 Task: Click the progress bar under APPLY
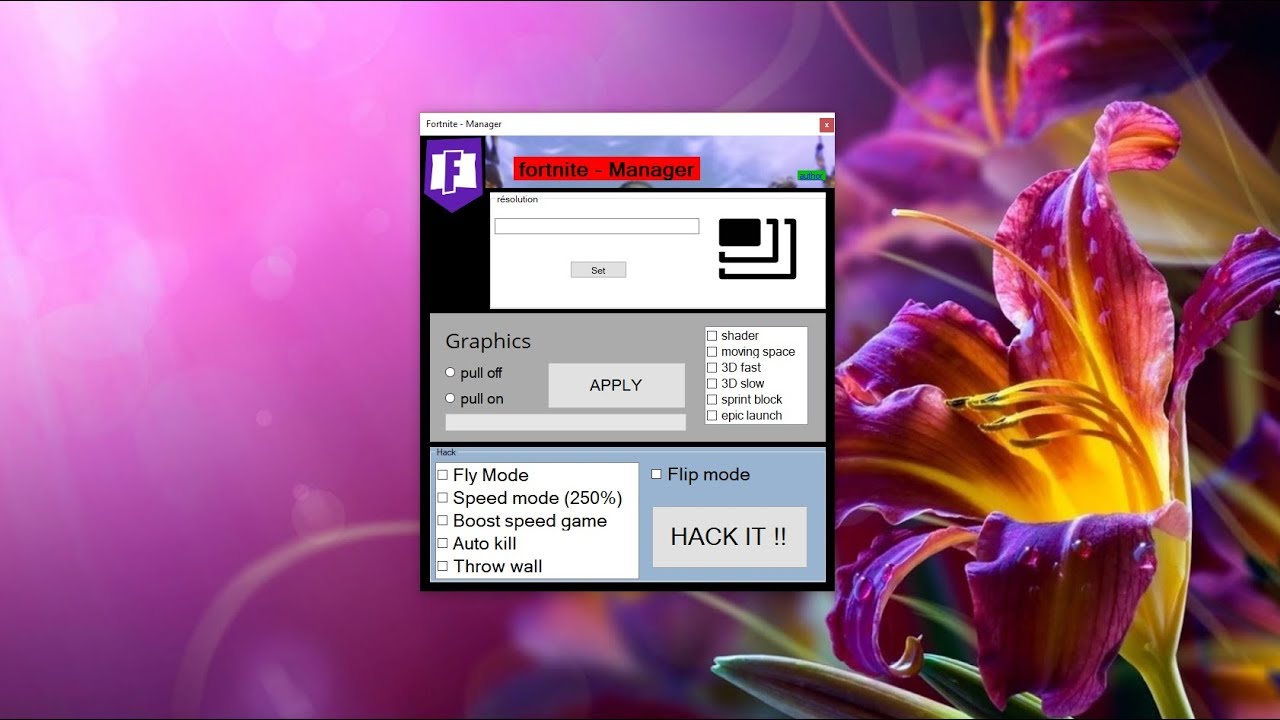tap(565, 422)
